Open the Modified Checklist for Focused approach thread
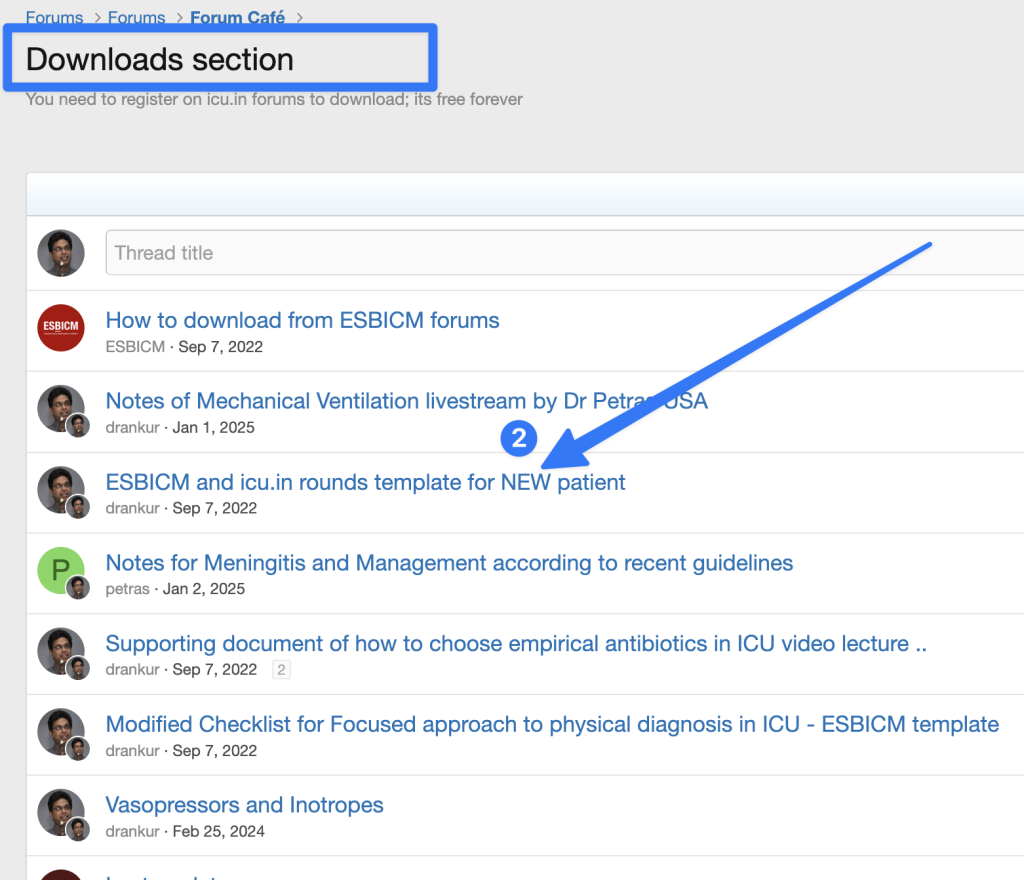 552,725
